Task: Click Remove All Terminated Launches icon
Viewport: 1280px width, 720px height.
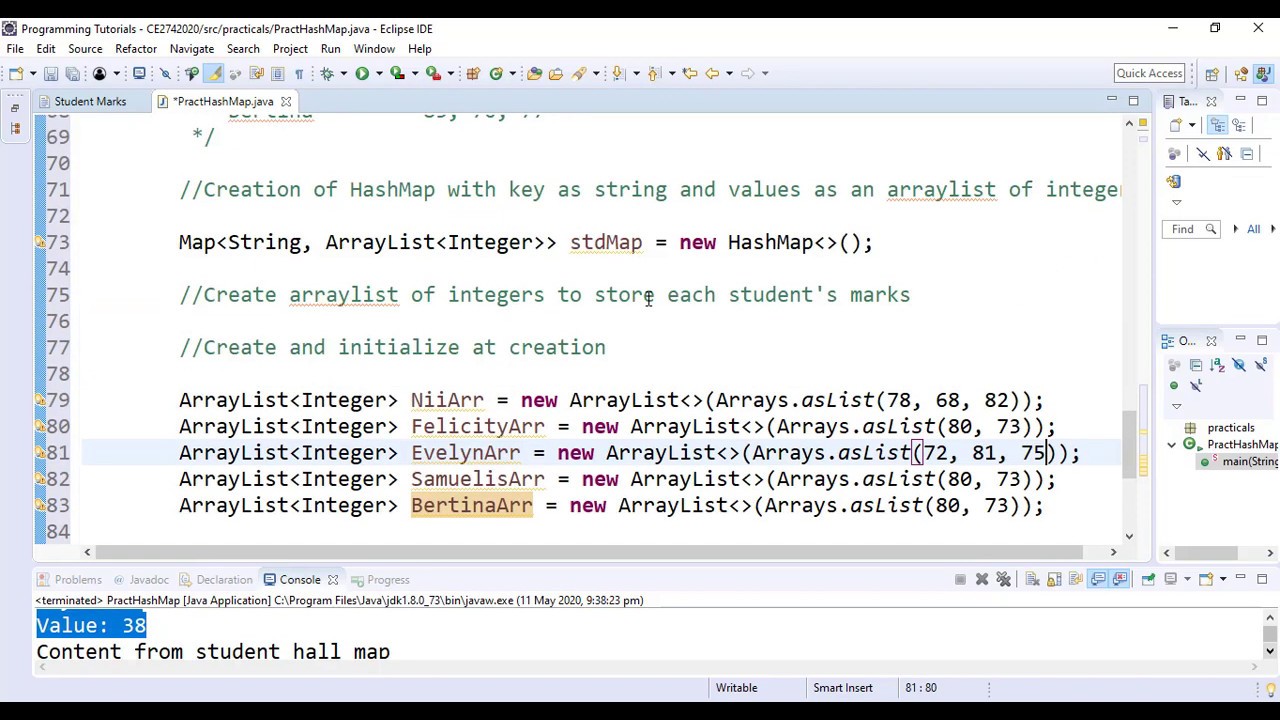Action: [1003, 579]
